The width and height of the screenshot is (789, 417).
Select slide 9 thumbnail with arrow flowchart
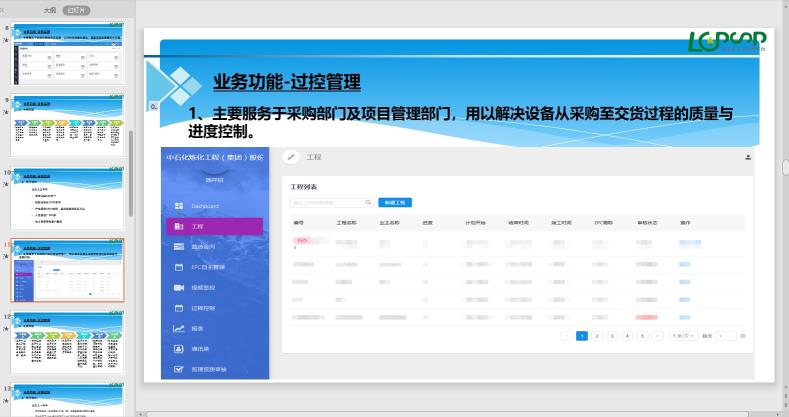tap(67, 125)
